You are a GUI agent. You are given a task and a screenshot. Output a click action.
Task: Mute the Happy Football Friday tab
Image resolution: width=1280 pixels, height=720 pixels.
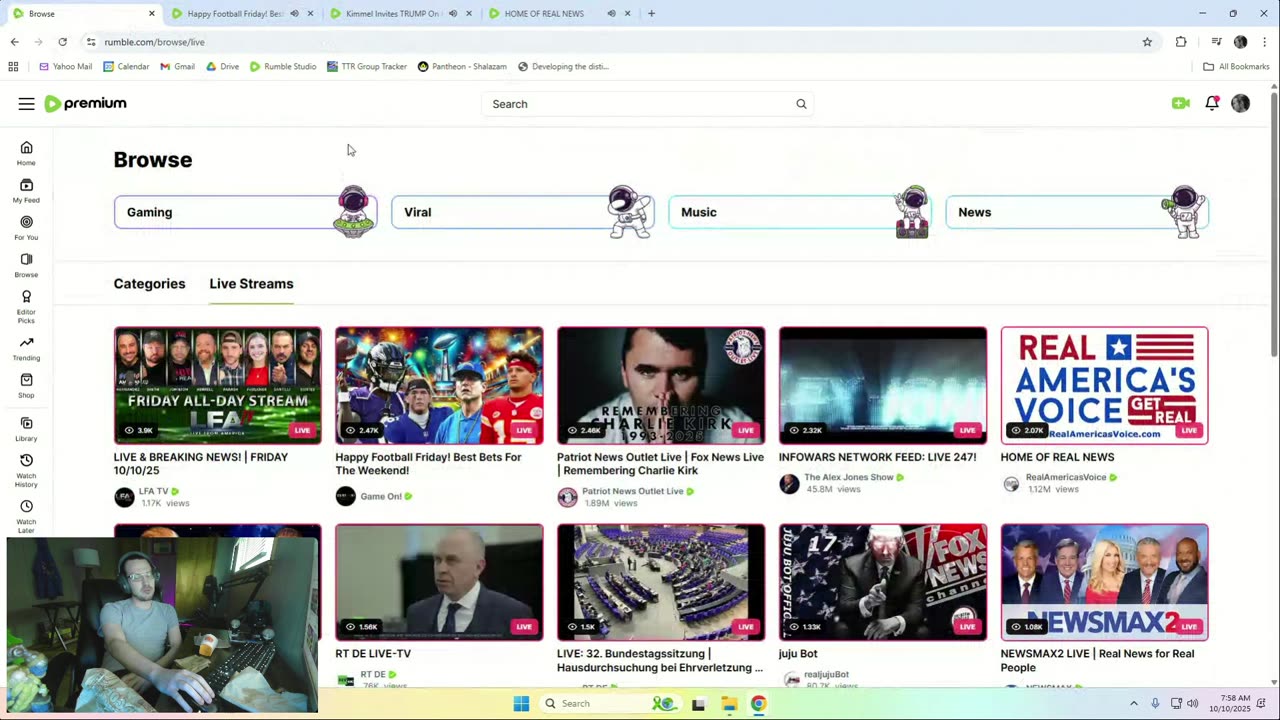294,14
